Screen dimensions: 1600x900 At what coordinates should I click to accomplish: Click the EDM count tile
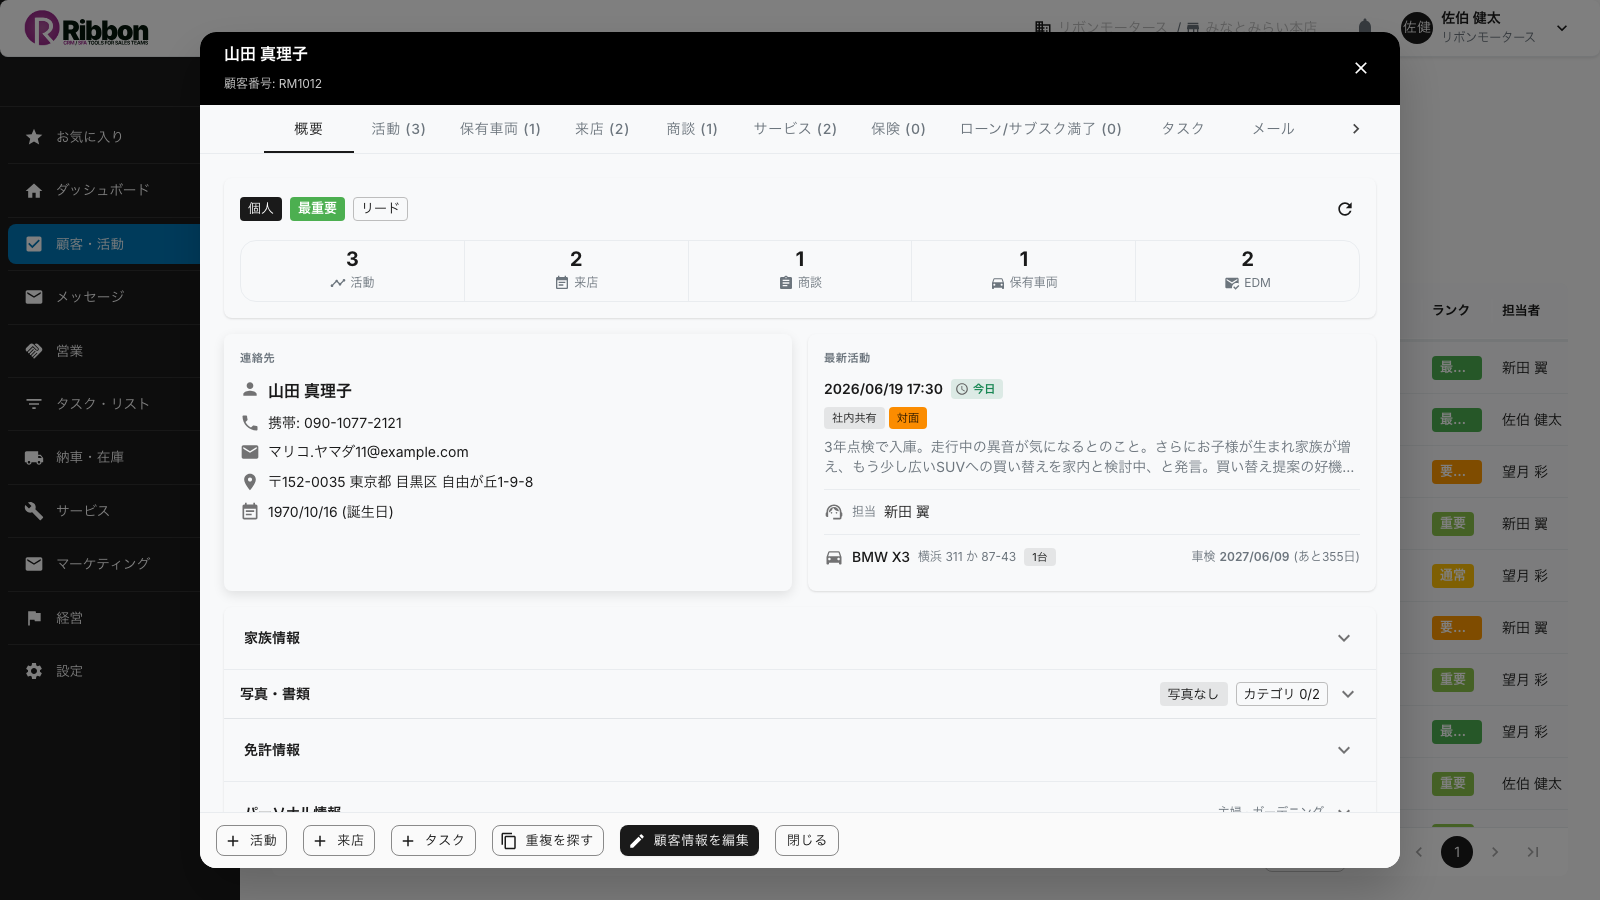(x=1247, y=270)
